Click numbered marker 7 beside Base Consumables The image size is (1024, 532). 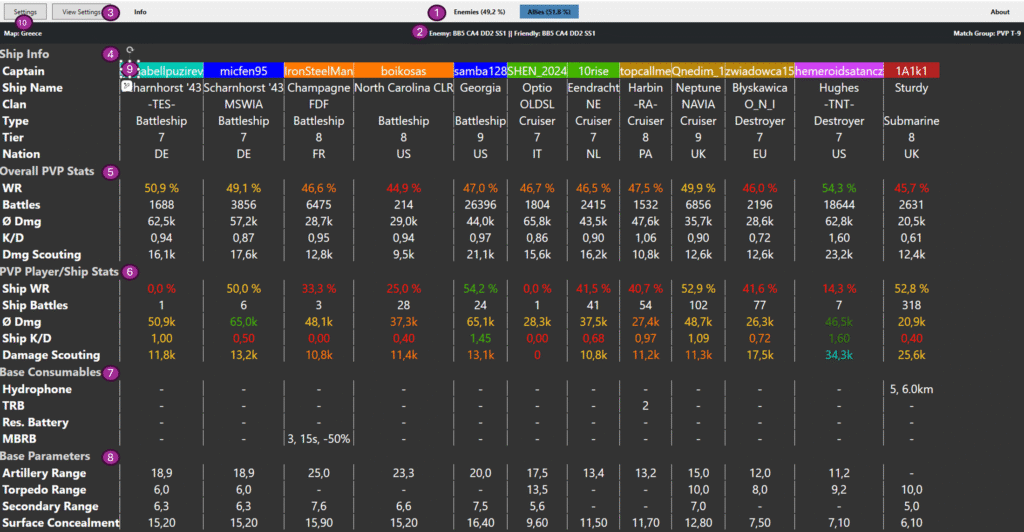click(111, 373)
